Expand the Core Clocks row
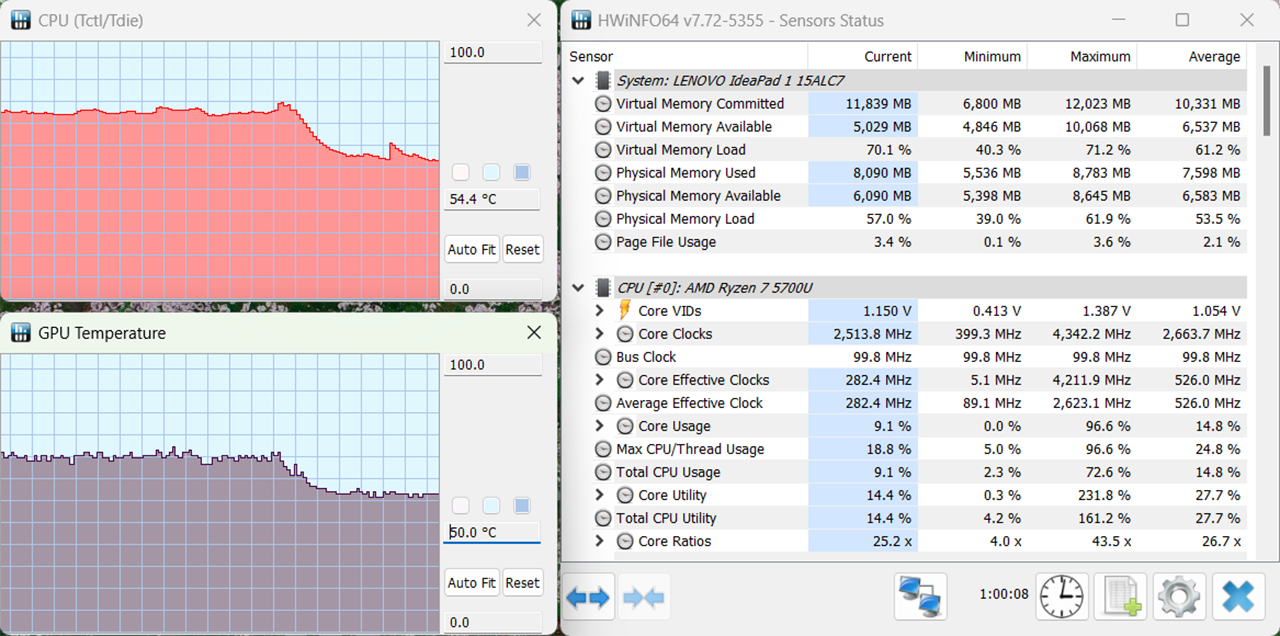This screenshot has width=1280, height=636. tap(600, 334)
